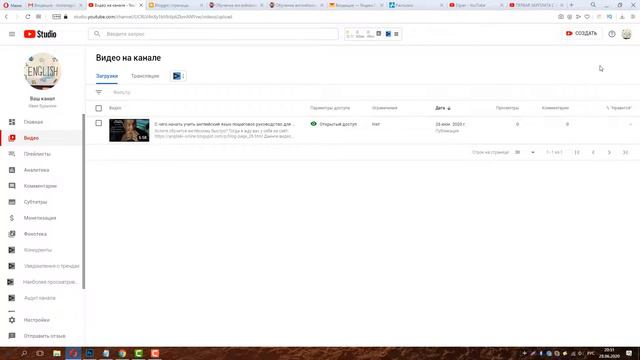Click channel avatar ENGLISH in sidebar

42,71
